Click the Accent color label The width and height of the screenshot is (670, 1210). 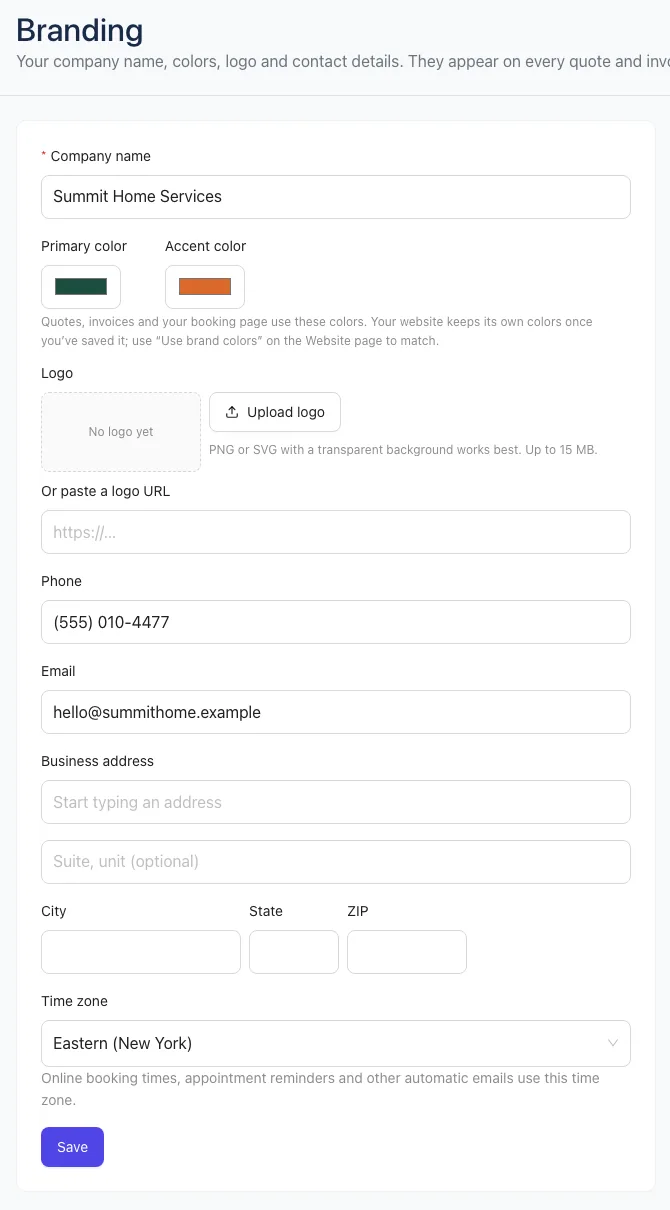point(205,246)
